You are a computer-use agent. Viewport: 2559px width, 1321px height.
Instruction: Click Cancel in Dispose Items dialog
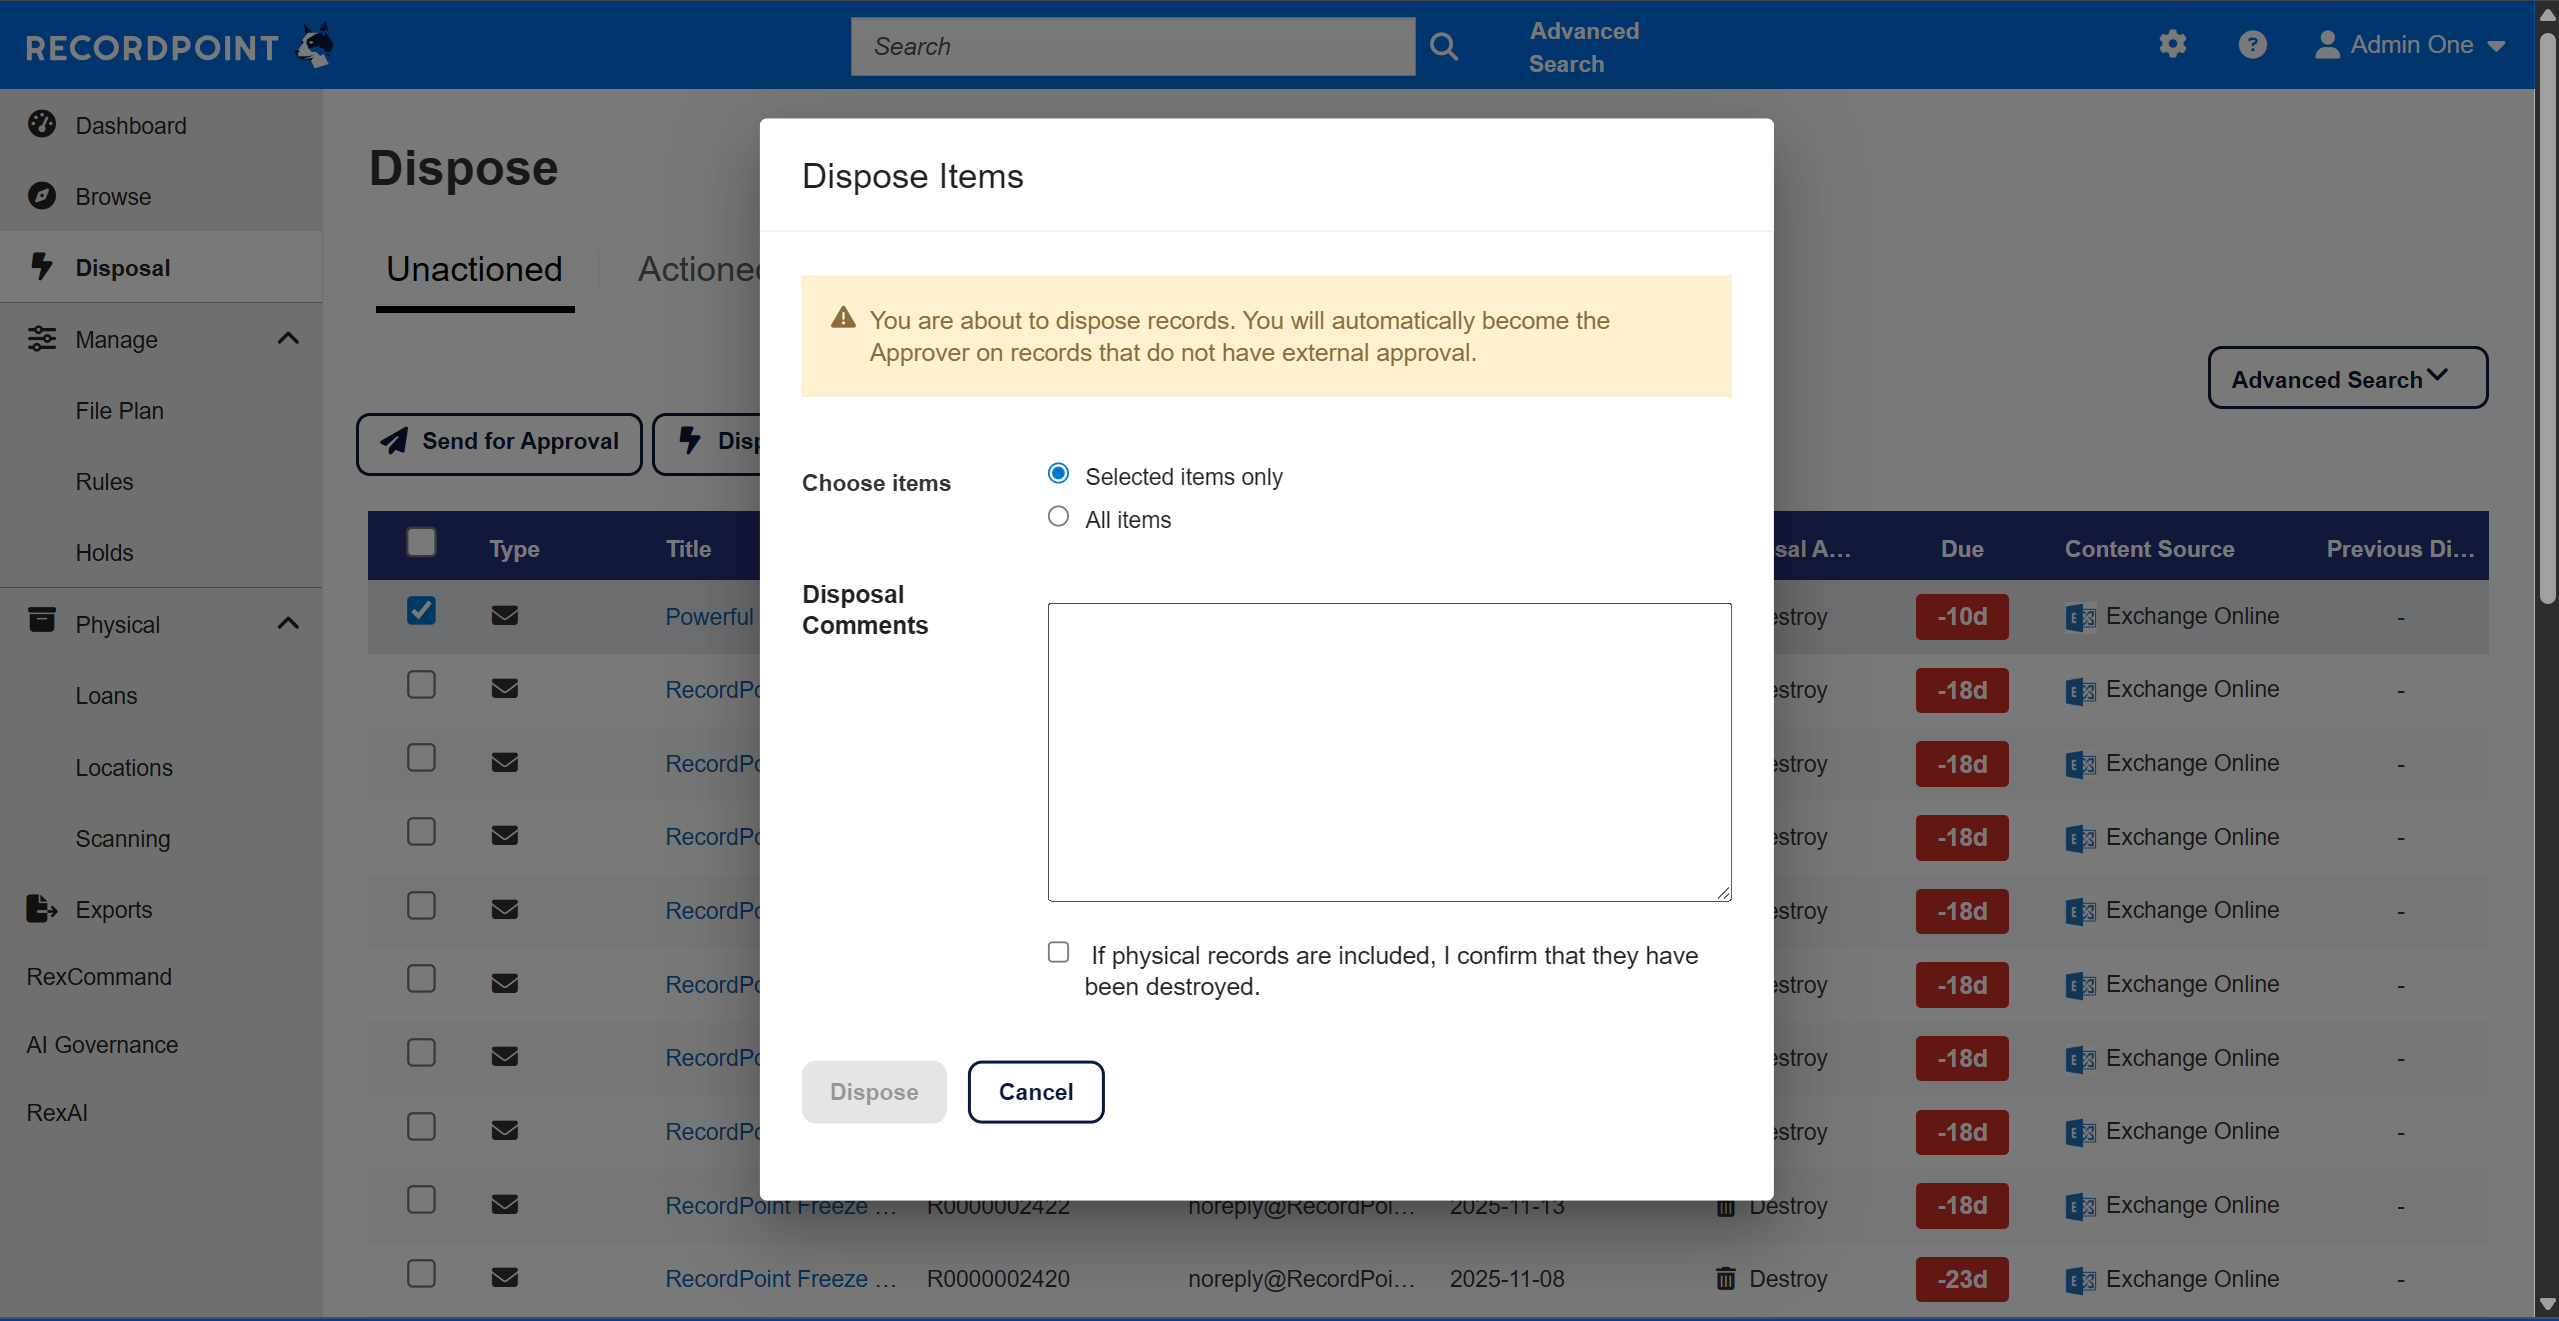[x=1035, y=1092]
